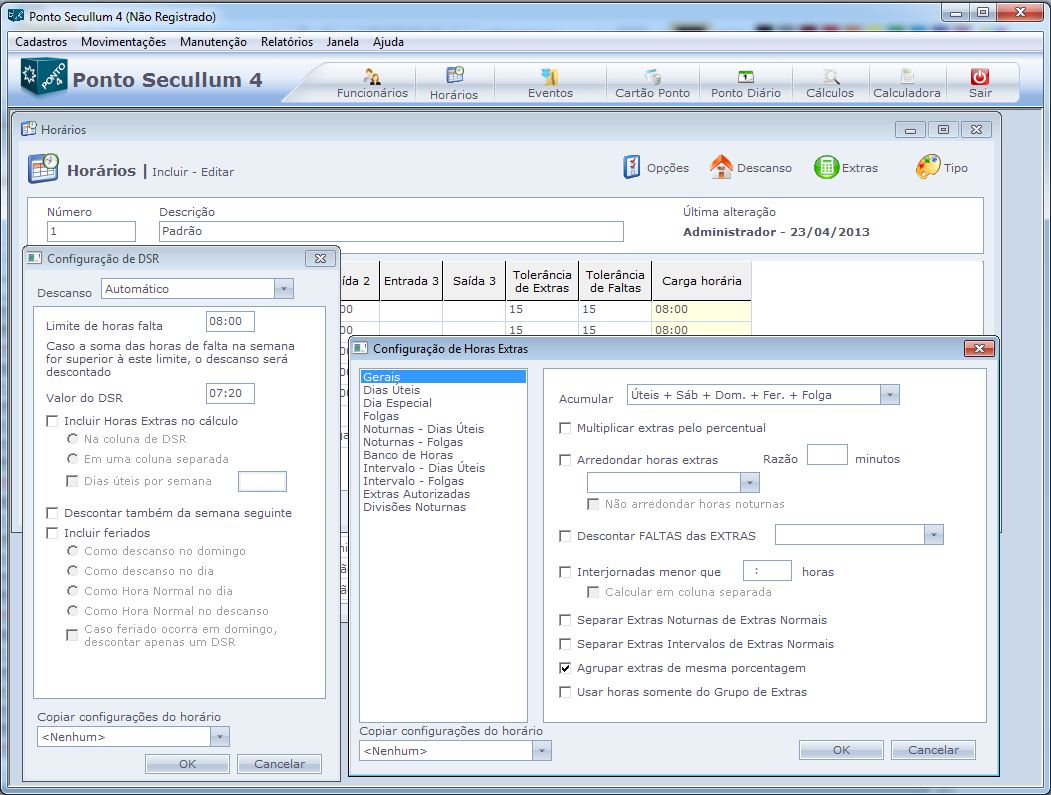
Task: Click the Ponto Secullum 4 logo cube
Action: (44, 77)
